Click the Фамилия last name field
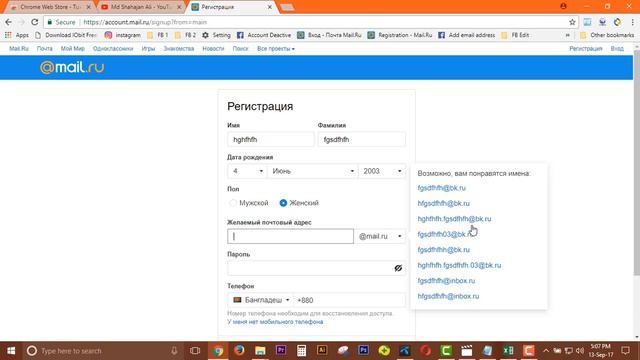Screen dimensions: 640x360 pos(362,140)
